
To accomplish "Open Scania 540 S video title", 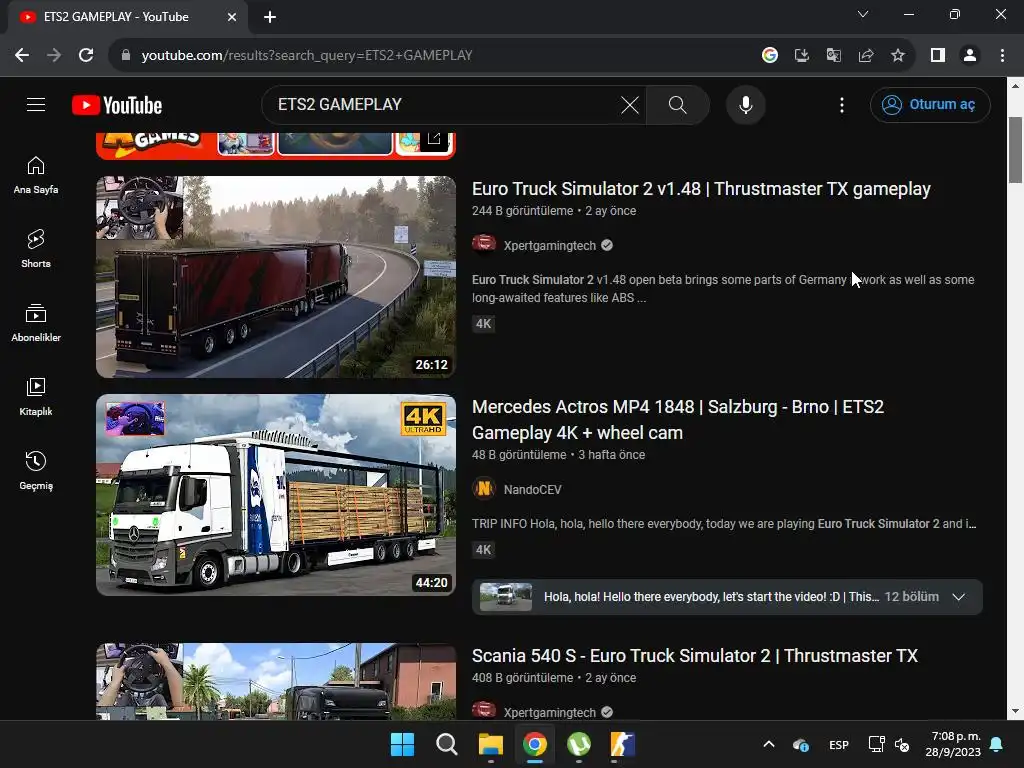I will [x=695, y=656].
